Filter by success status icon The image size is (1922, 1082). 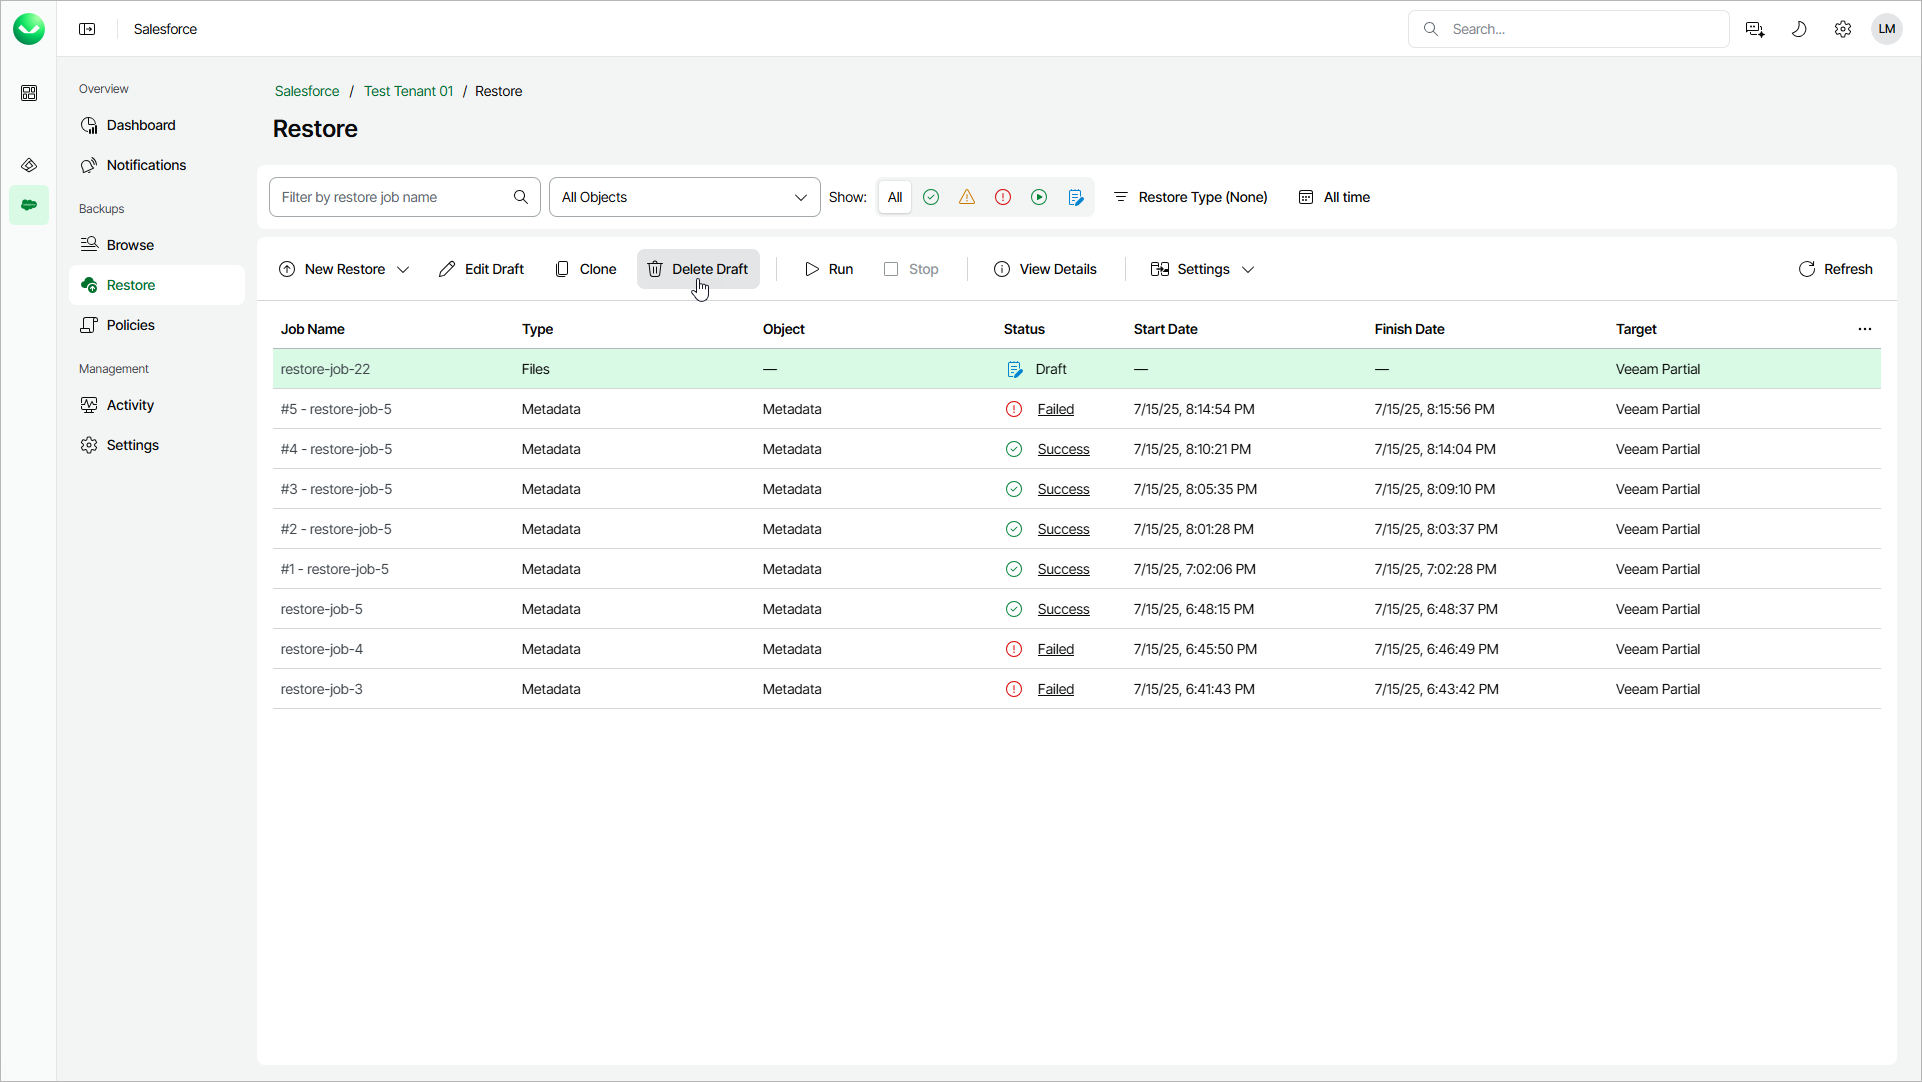tap(931, 197)
